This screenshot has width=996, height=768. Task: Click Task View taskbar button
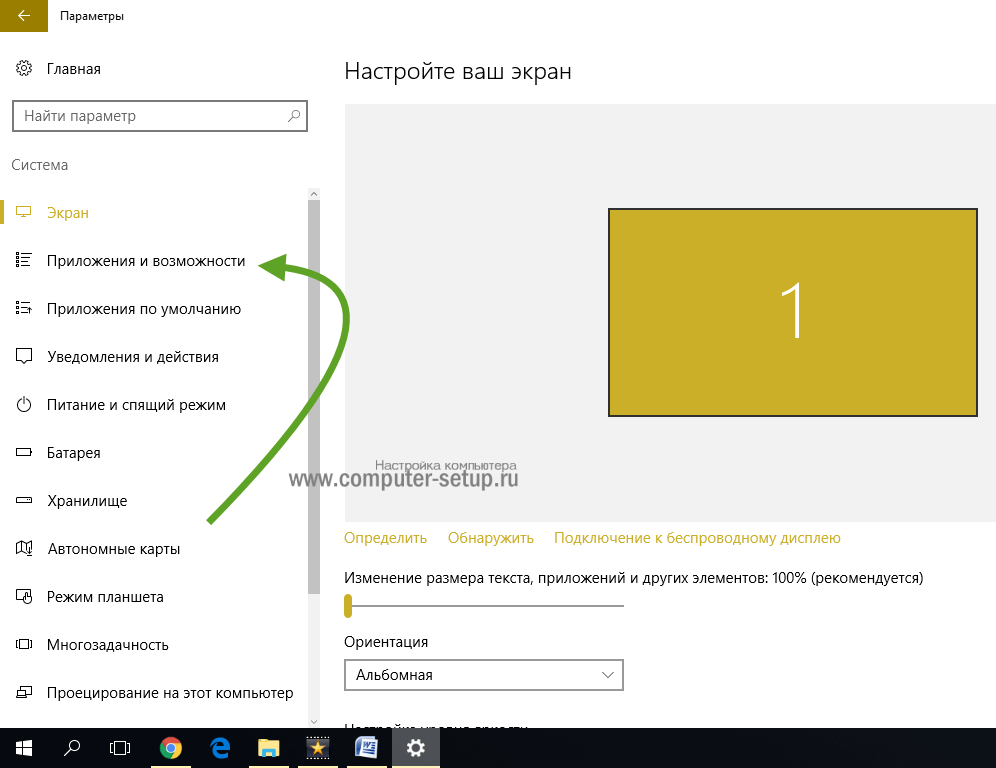tap(121, 748)
